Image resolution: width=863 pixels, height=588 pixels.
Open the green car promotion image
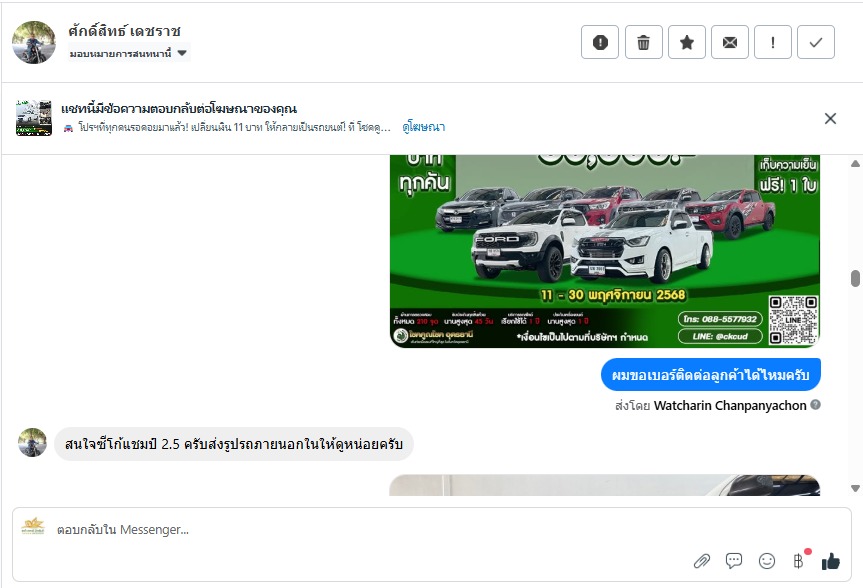click(x=605, y=252)
